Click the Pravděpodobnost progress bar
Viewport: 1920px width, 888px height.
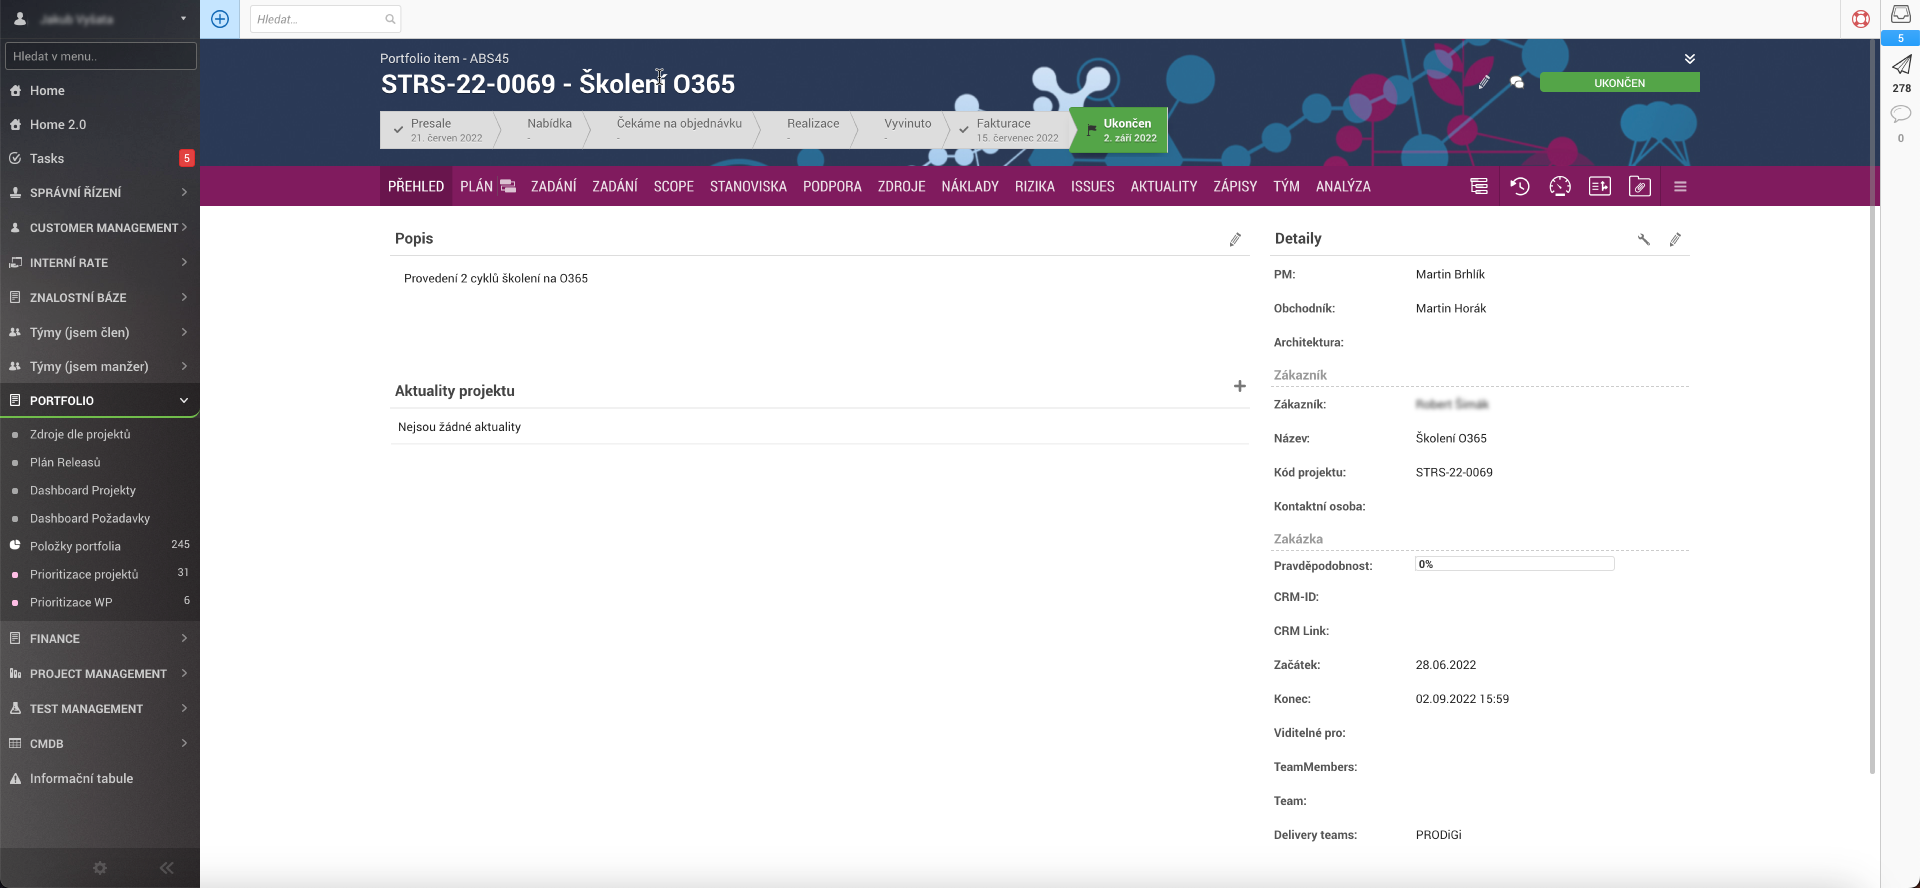1514,564
